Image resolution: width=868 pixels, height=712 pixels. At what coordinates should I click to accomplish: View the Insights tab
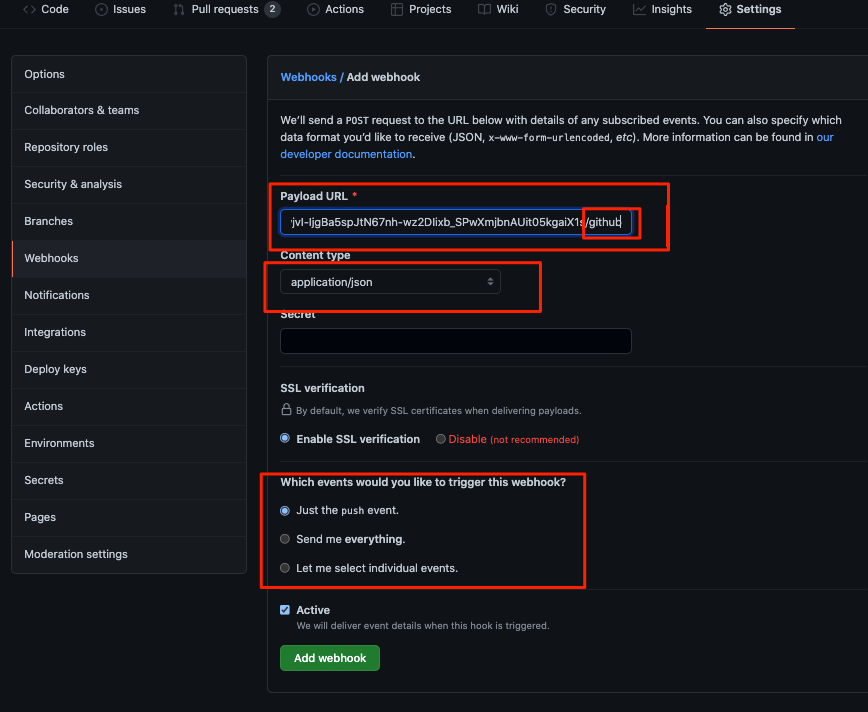pos(662,9)
